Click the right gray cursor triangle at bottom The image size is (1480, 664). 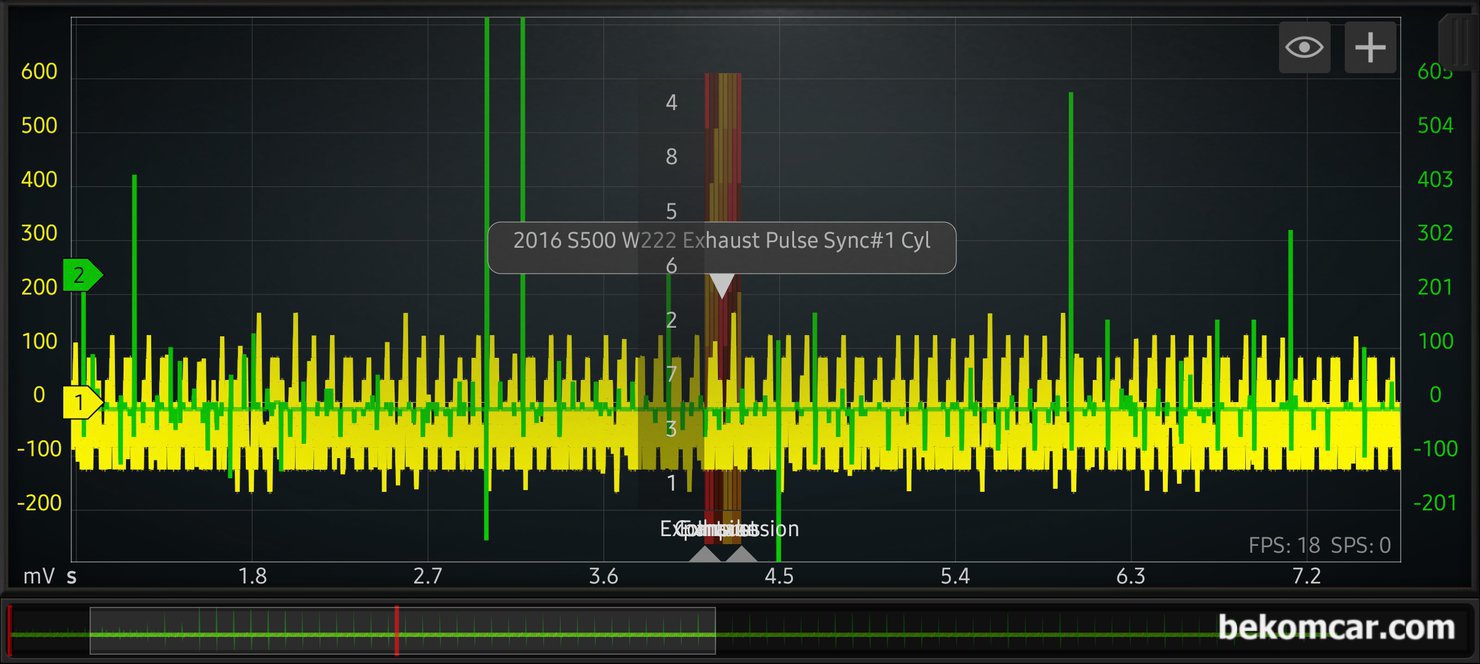click(x=741, y=554)
